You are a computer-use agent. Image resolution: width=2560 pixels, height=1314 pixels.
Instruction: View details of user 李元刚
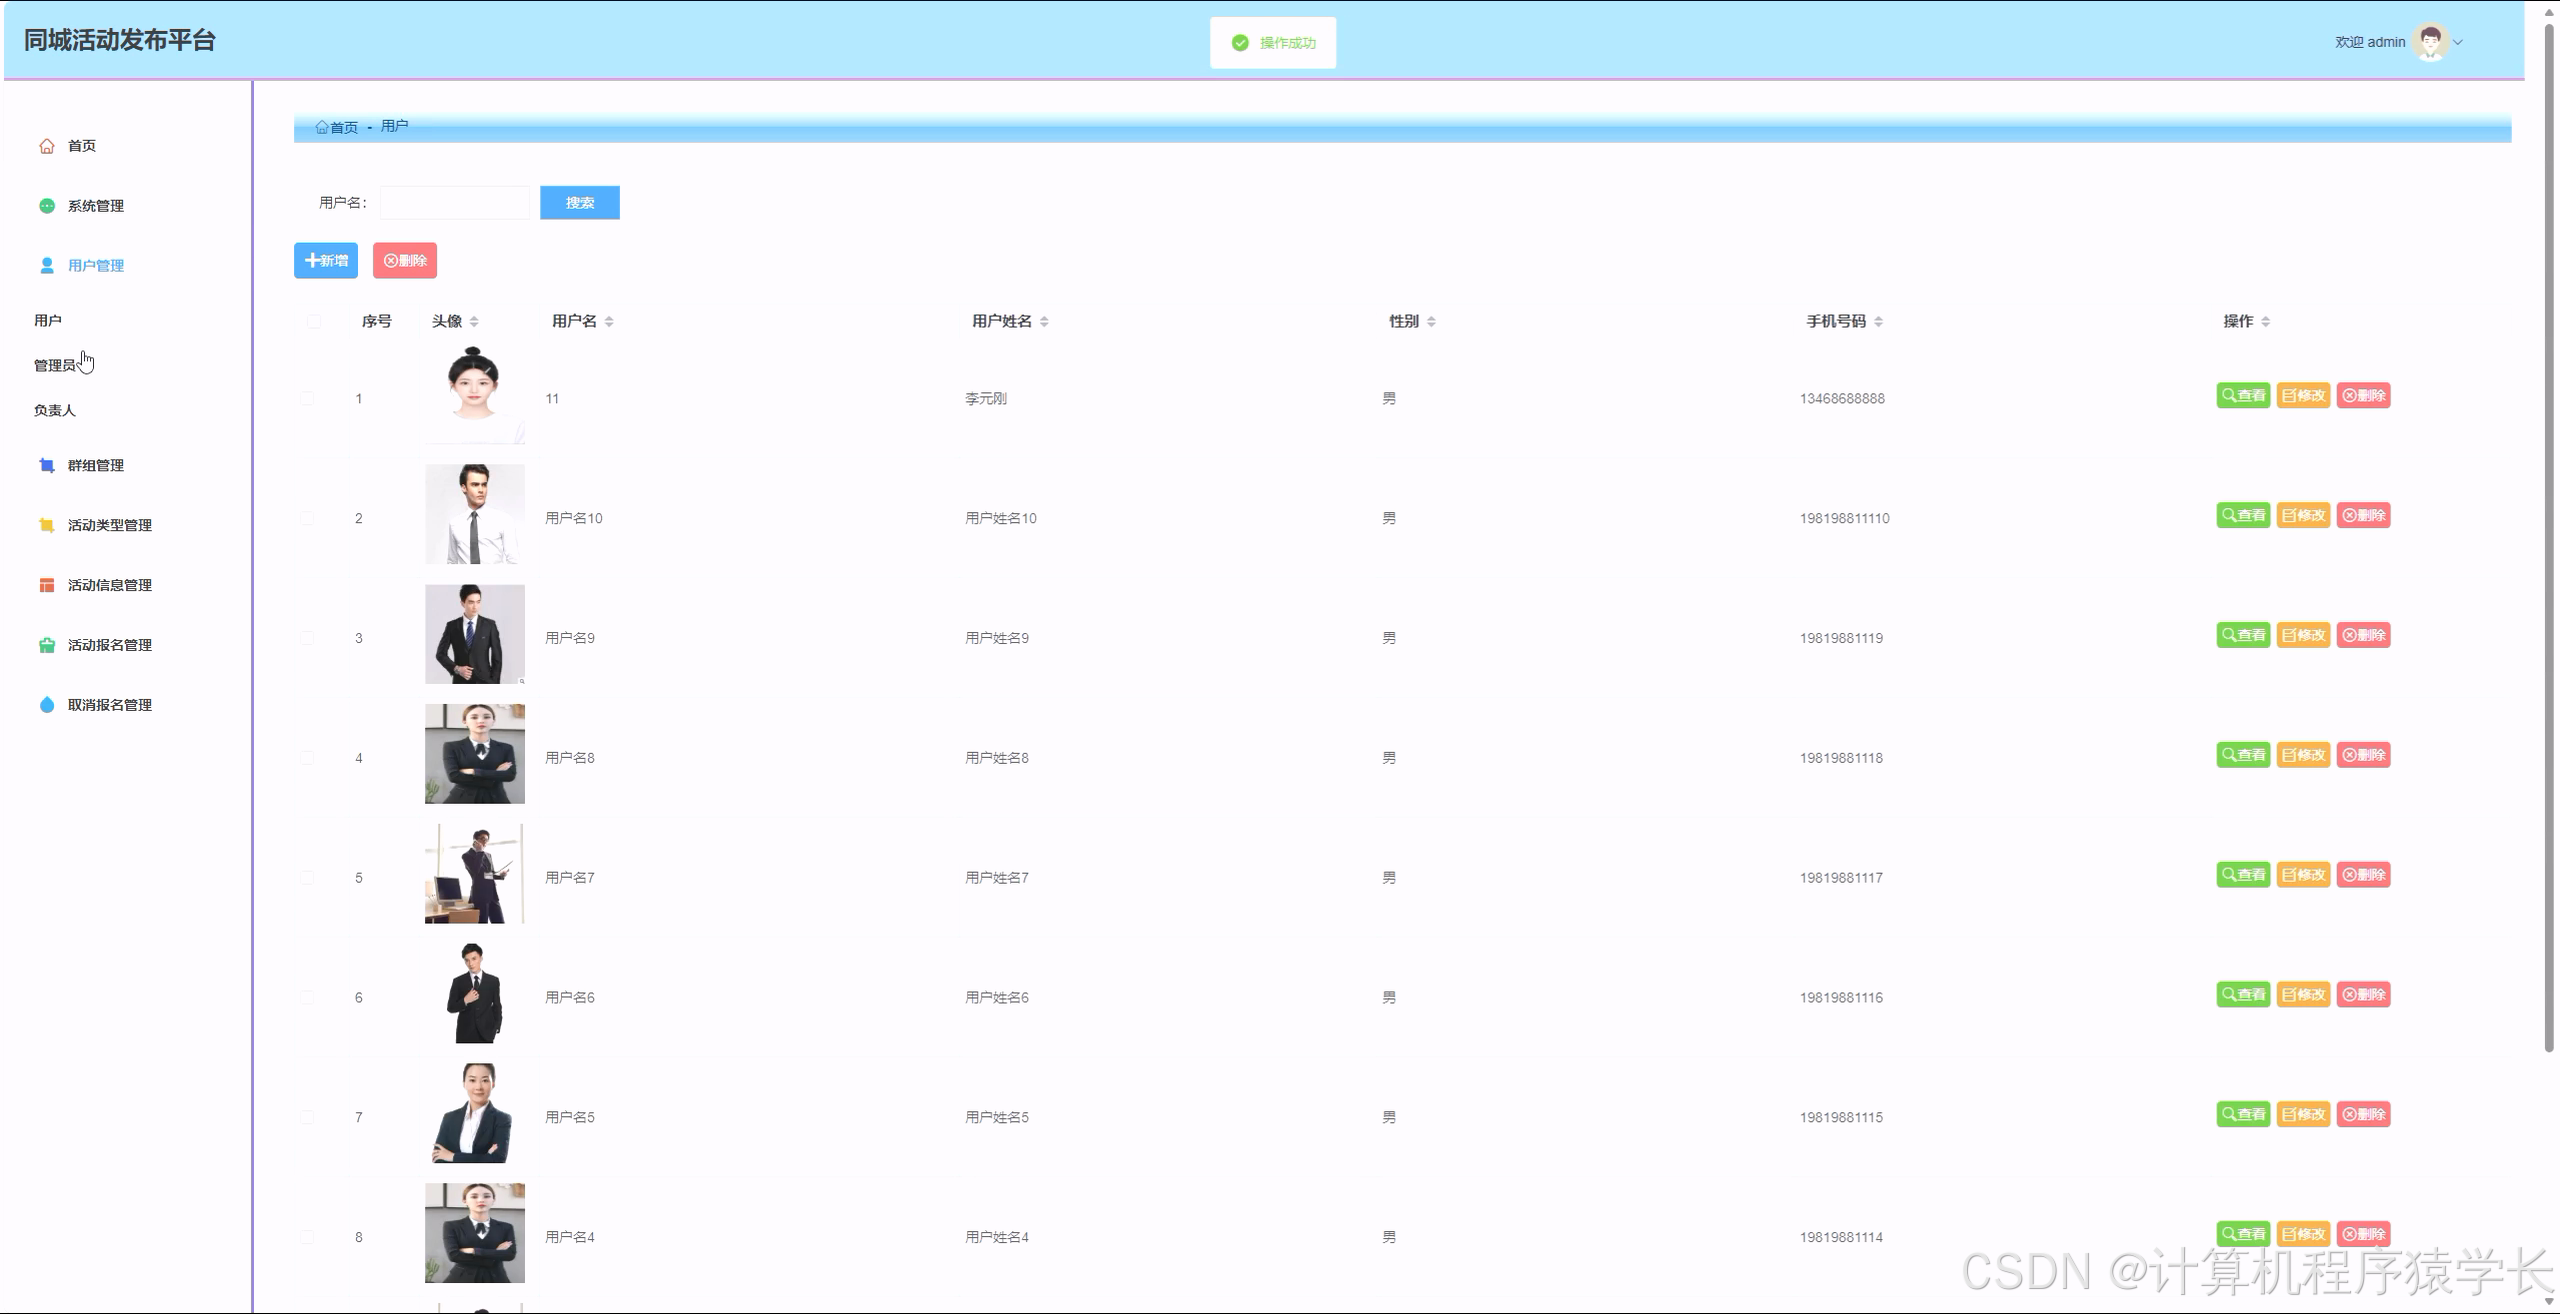(2243, 396)
